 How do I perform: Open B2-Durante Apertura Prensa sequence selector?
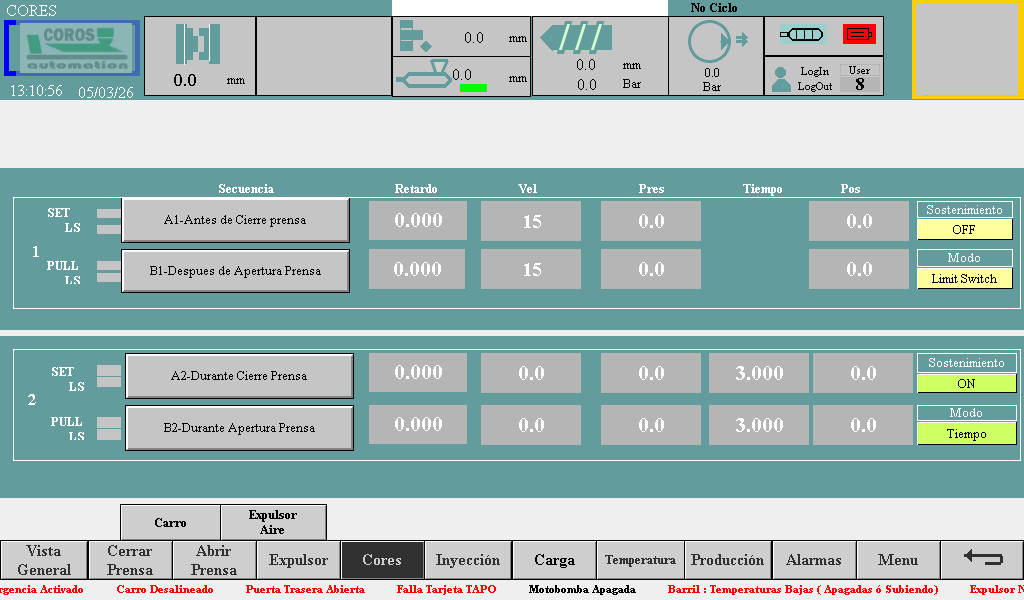click(x=239, y=428)
